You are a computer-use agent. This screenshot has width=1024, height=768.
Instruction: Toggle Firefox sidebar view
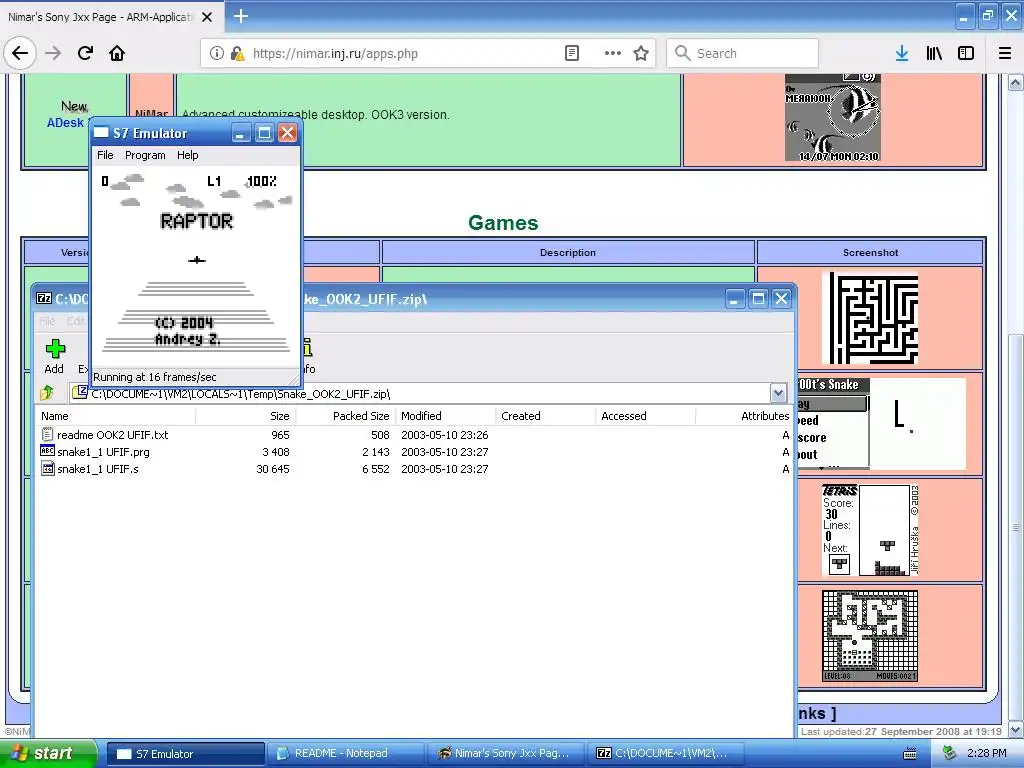(966, 54)
